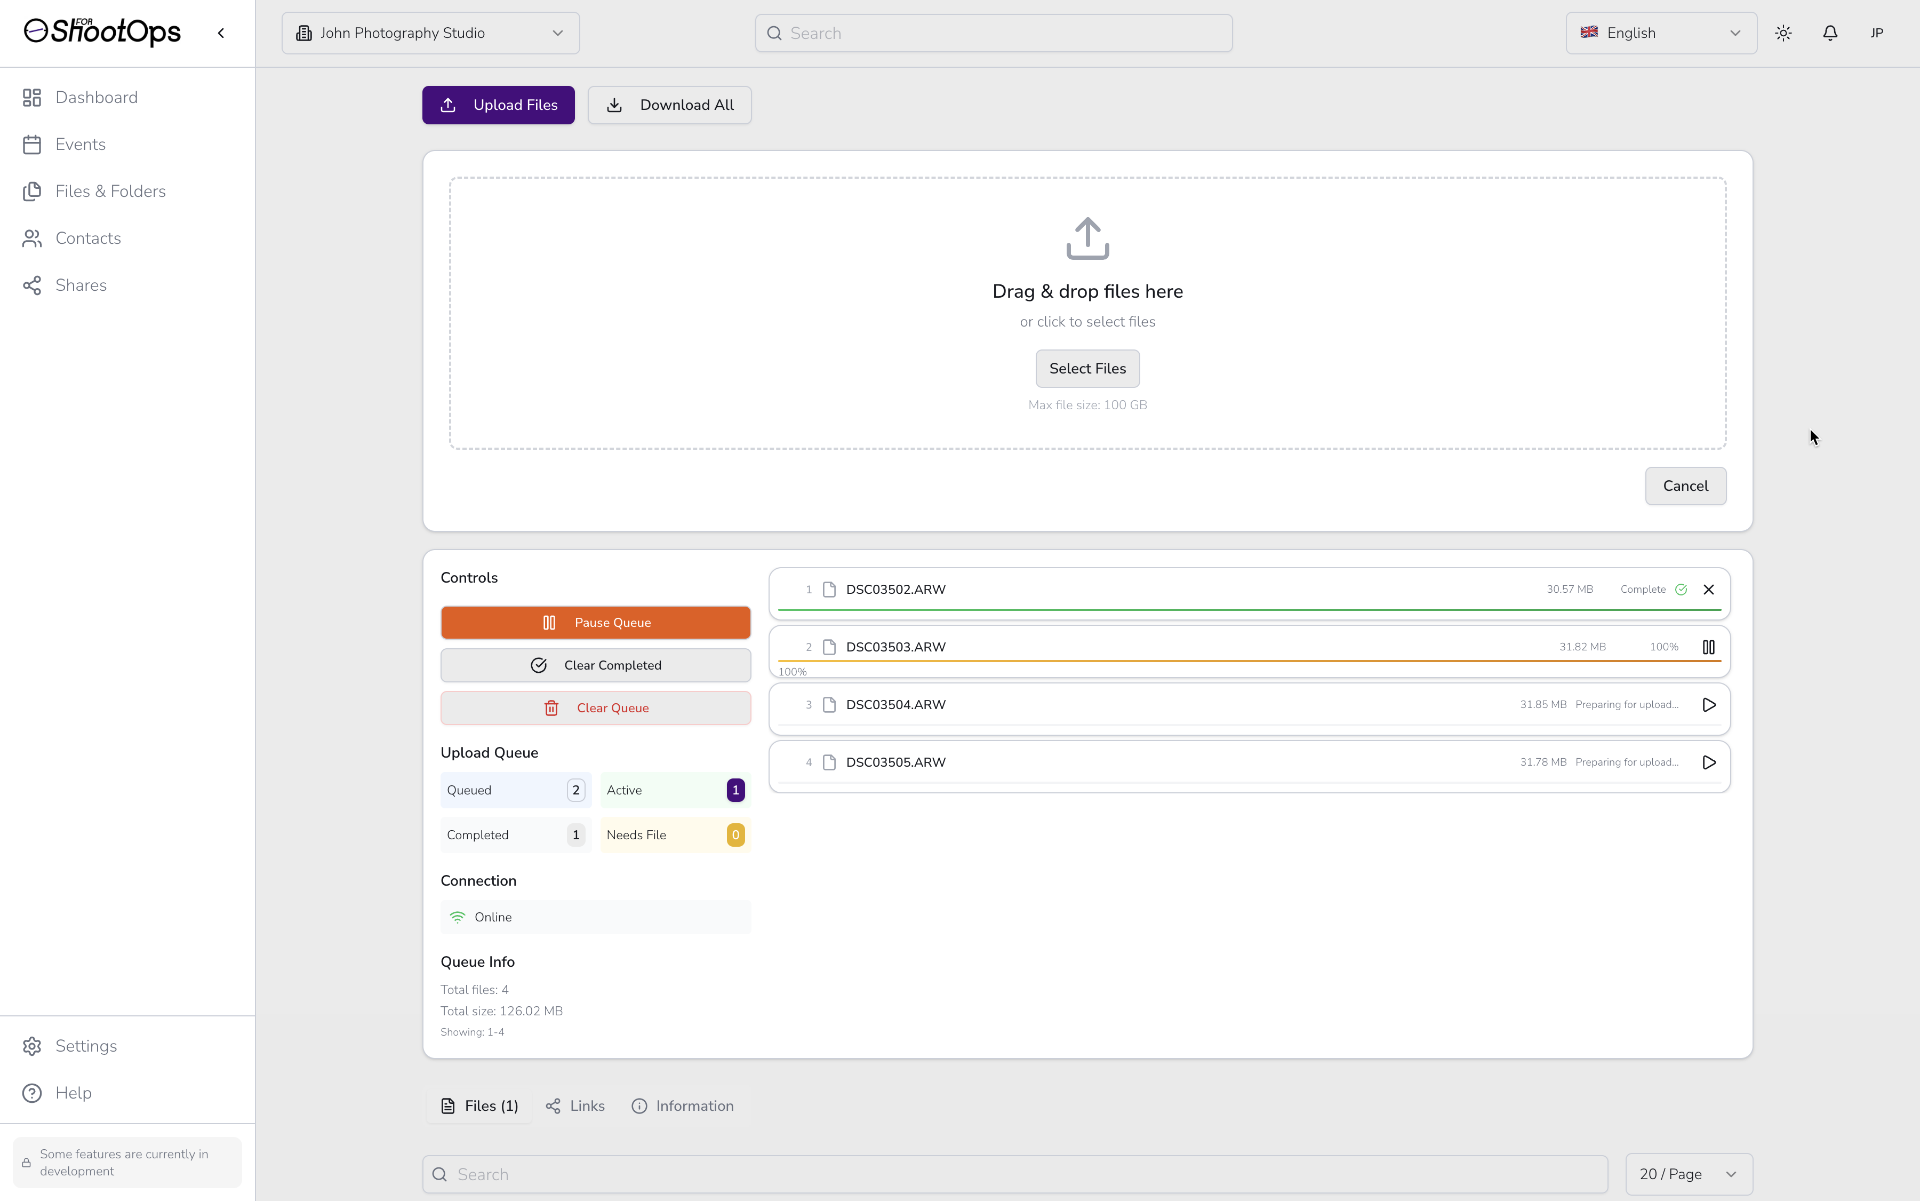Screen dimensions: 1920x1201
Task: Start upload of DSC03505.ARW with the play icon
Action: point(1709,762)
